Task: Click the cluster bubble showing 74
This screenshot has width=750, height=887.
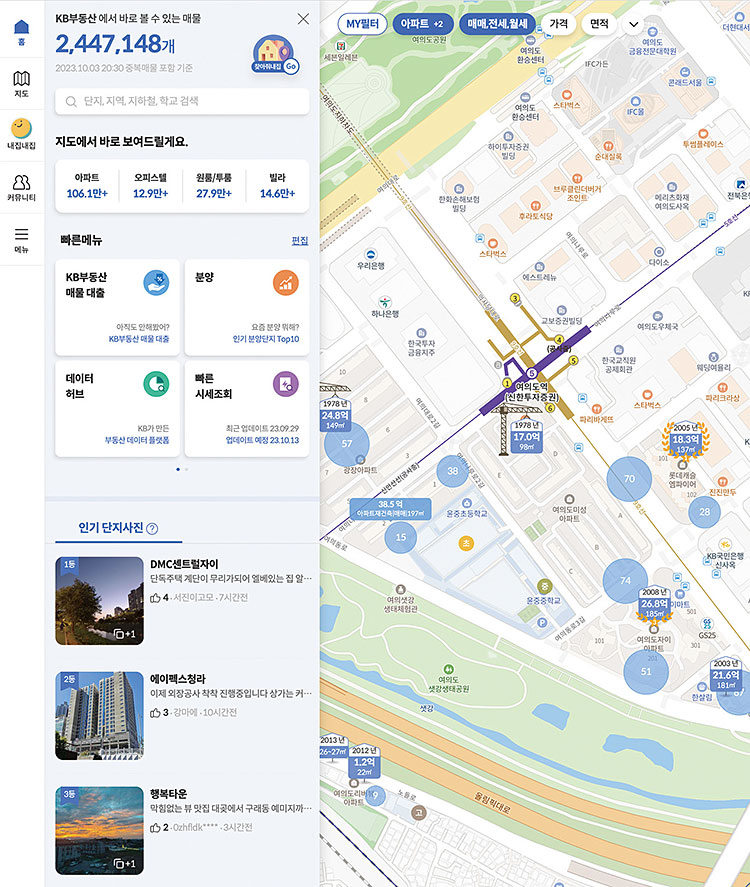Action: click(x=625, y=580)
